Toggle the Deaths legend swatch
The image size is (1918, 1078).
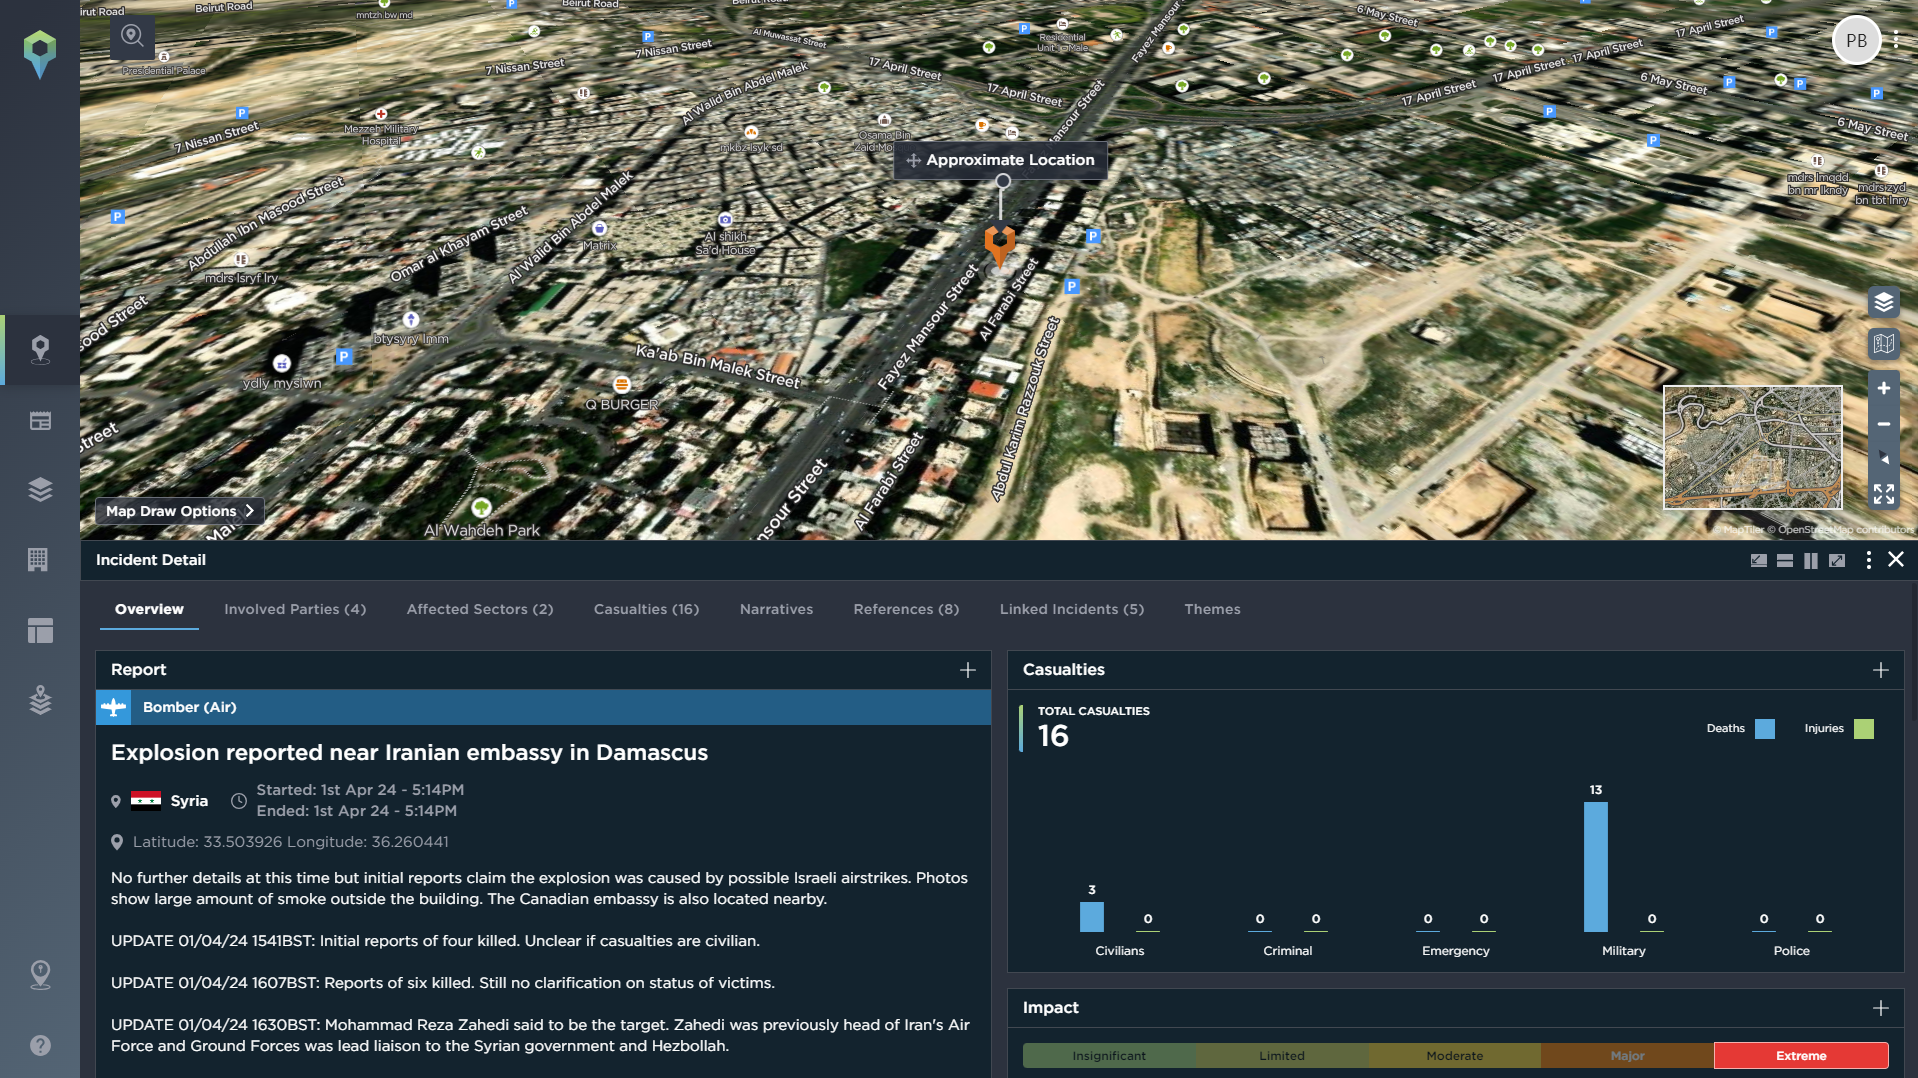click(x=1765, y=729)
